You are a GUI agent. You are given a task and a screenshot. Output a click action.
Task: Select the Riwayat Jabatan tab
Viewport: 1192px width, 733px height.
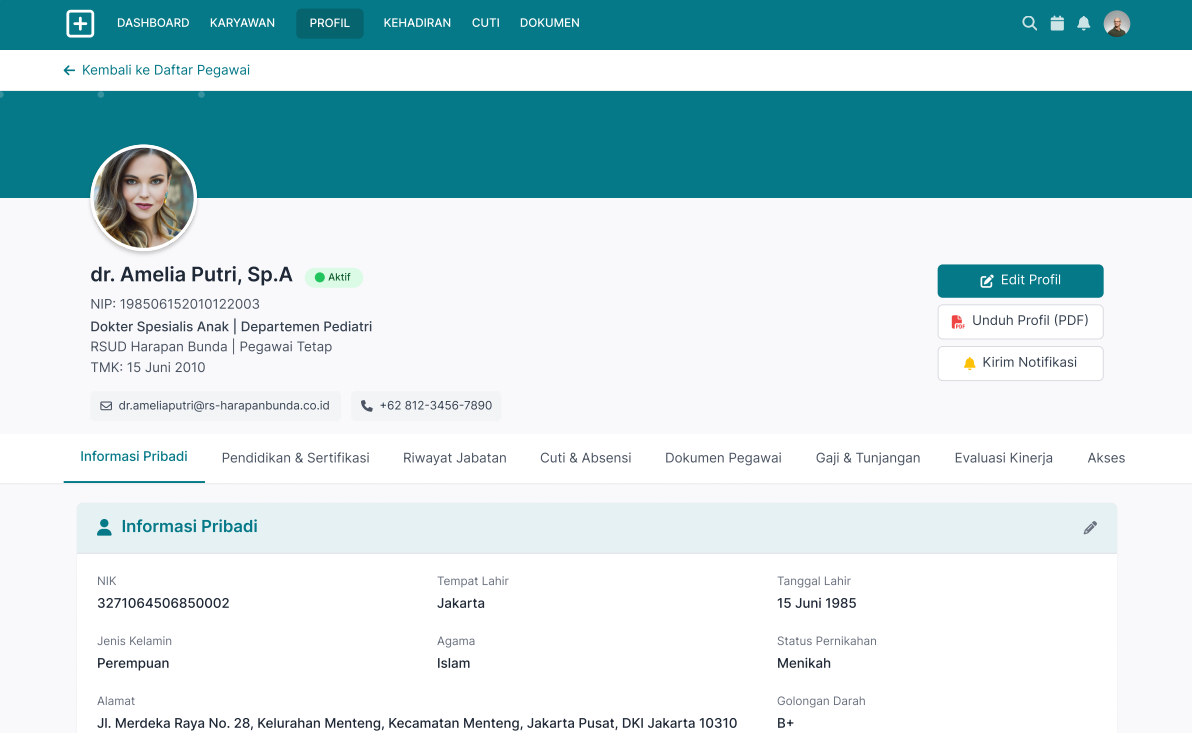(x=455, y=458)
